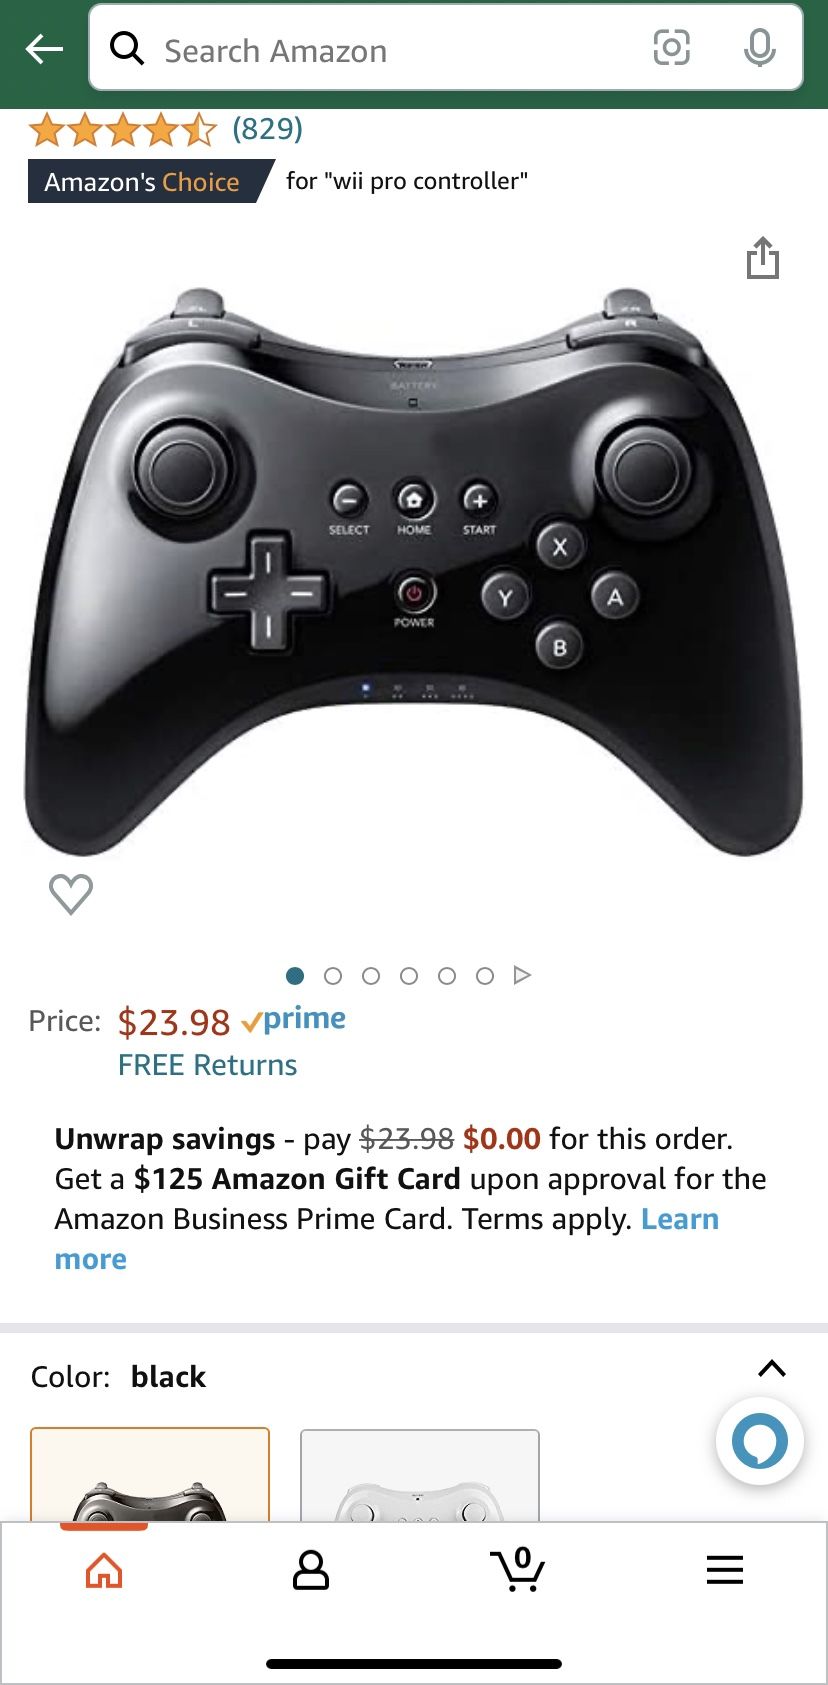
Task: Select the black color swatch
Action: coord(150,1475)
